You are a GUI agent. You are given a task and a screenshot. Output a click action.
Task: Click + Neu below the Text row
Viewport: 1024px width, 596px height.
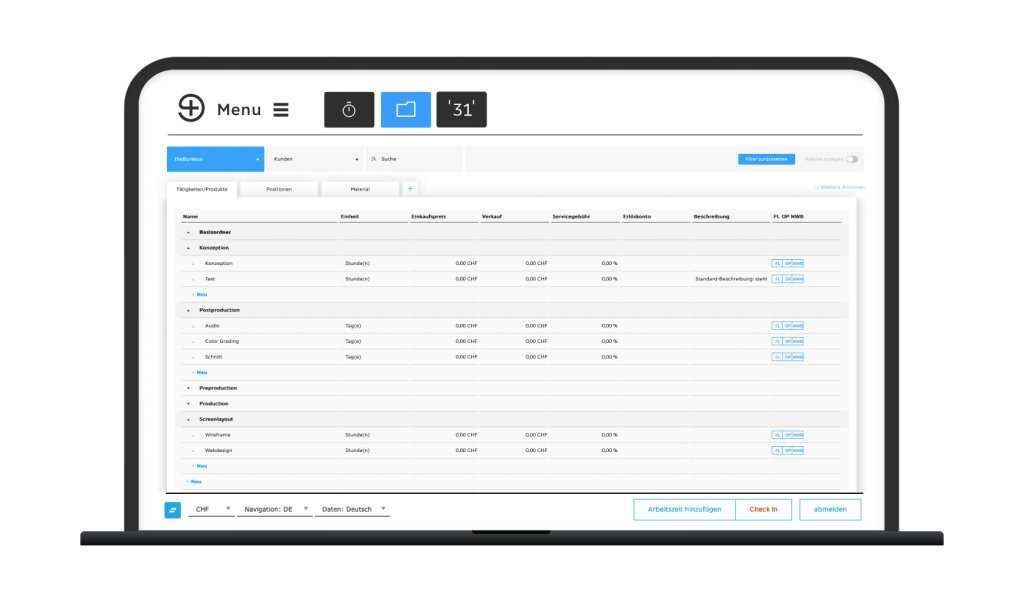200,294
